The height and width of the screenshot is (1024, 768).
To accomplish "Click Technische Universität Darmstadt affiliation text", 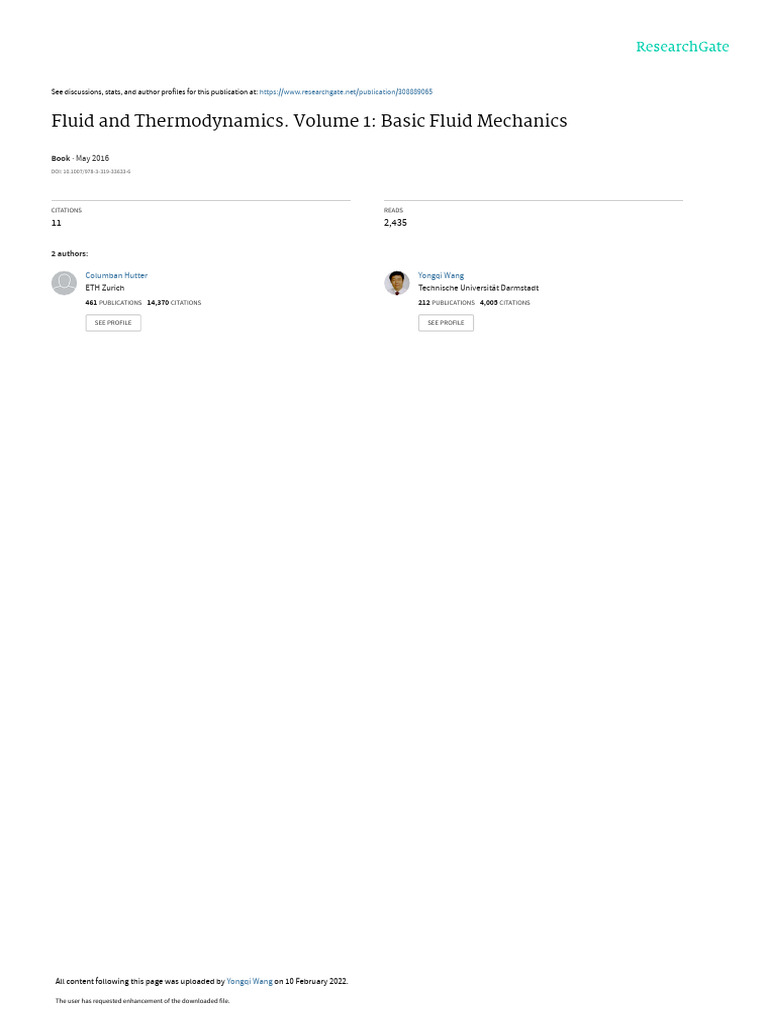I will 478,288.
